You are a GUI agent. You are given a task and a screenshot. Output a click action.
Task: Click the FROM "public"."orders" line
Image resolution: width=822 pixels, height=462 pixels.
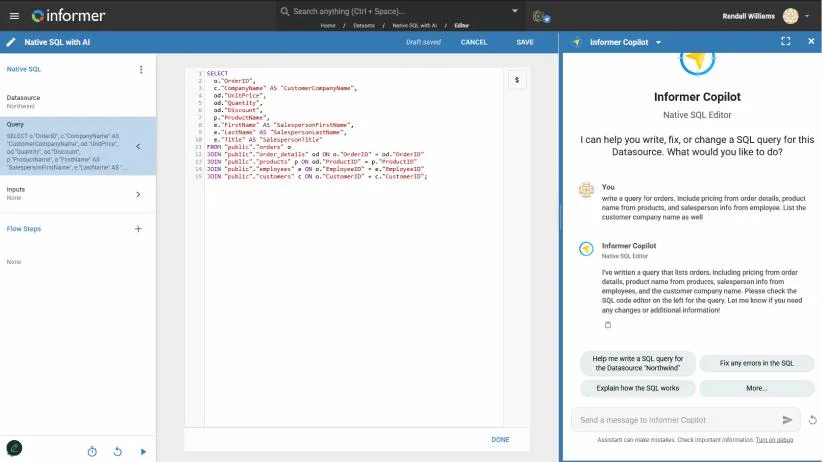(248, 147)
